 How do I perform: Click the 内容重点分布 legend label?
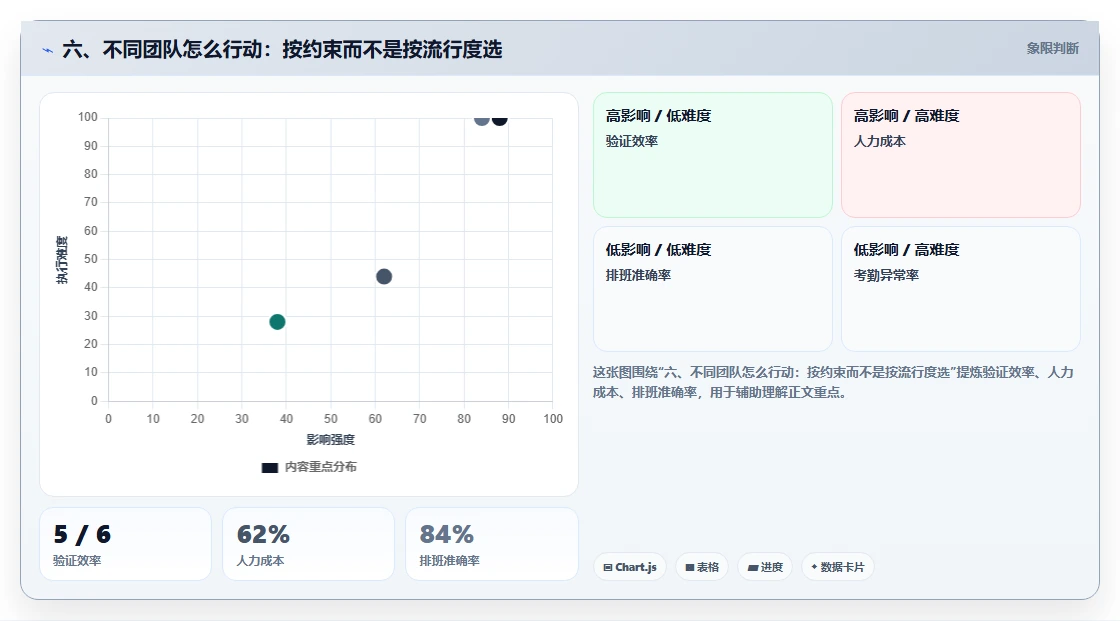pos(320,467)
